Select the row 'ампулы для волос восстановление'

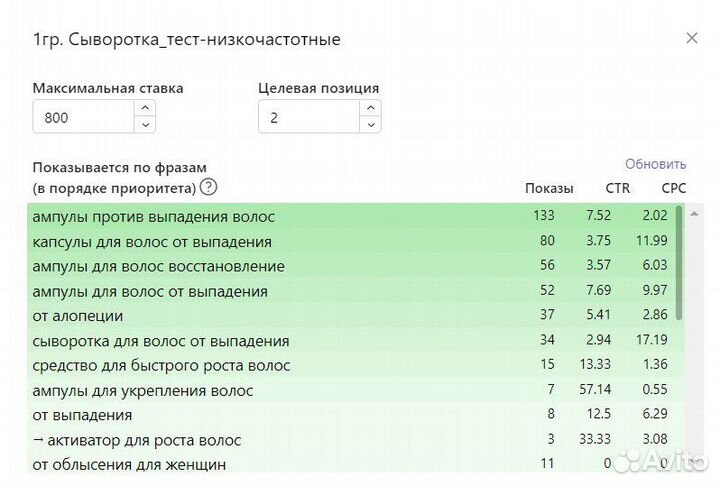158,267
